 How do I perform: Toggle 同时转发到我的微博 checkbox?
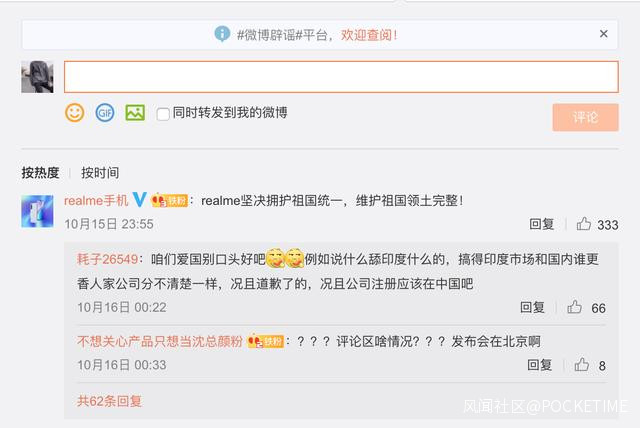[x=163, y=114]
